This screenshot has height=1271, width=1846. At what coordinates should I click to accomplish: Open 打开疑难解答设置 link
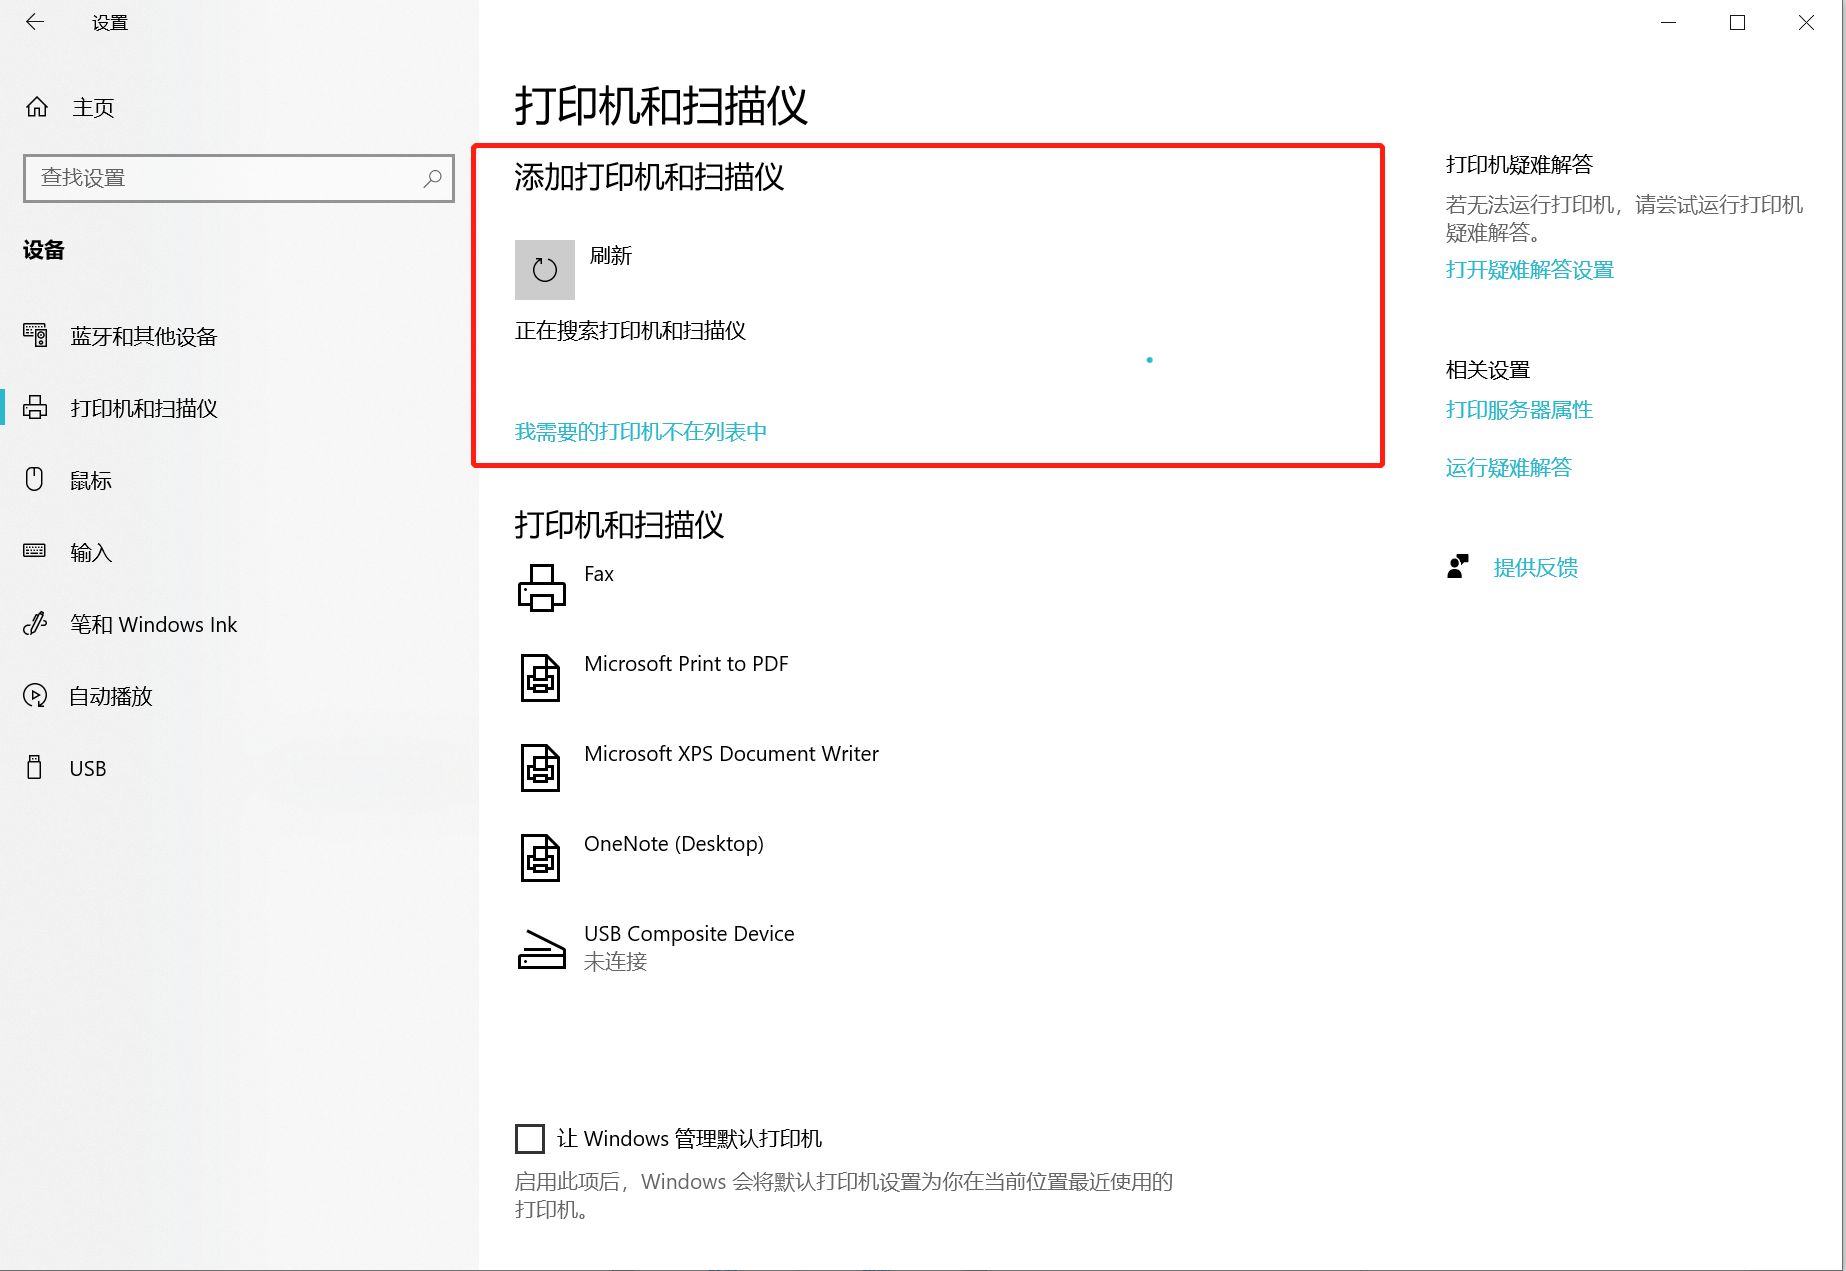click(1529, 269)
